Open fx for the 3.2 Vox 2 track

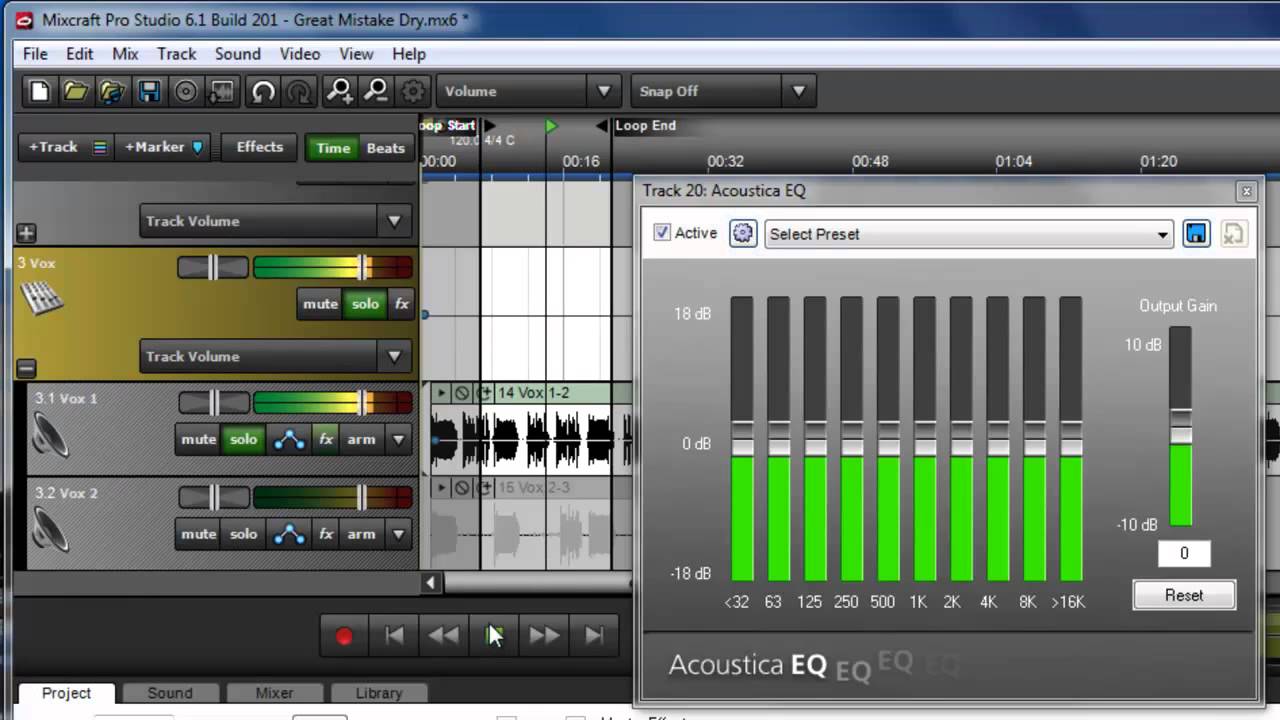[326, 534]
